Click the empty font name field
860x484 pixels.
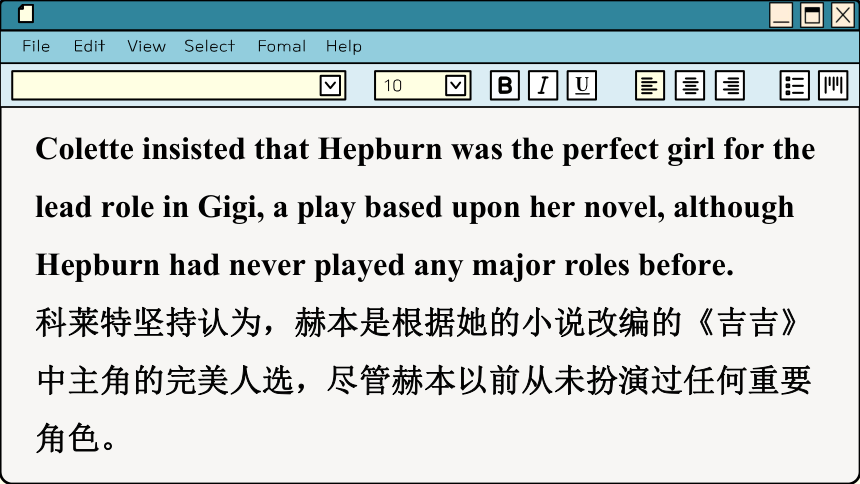pyautogui.click(x=179, y=85)
